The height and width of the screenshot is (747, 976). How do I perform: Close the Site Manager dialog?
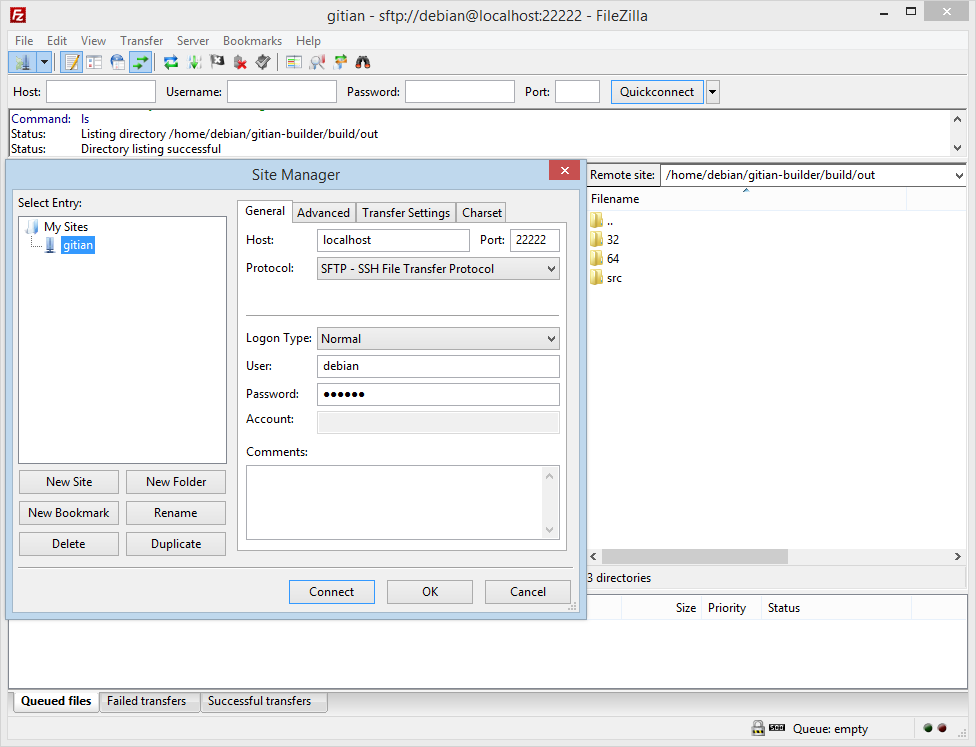pyautogui.click(x=565, y=171)
